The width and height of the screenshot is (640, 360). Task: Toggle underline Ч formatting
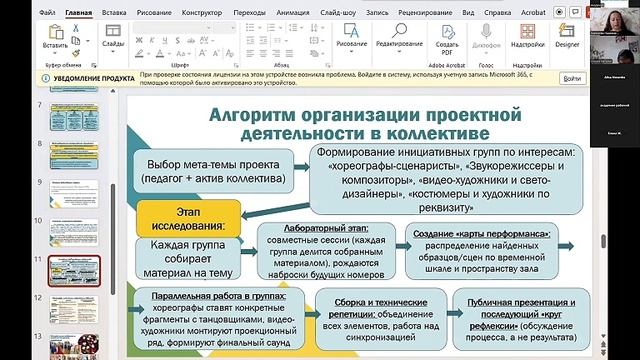point(164,40)
